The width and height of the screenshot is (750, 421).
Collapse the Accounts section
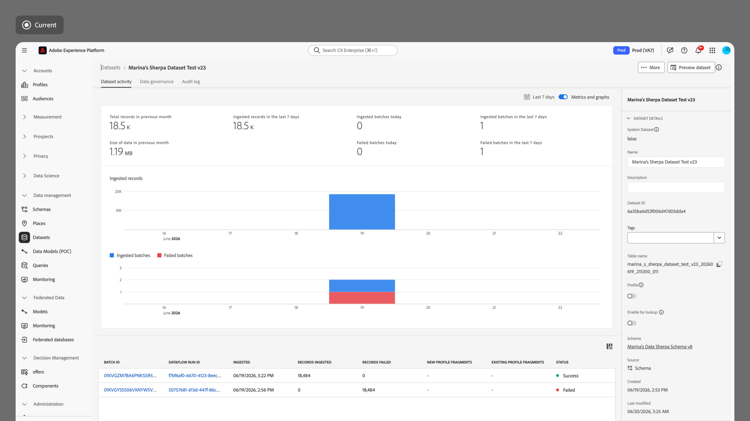click(x=24, y=71)
